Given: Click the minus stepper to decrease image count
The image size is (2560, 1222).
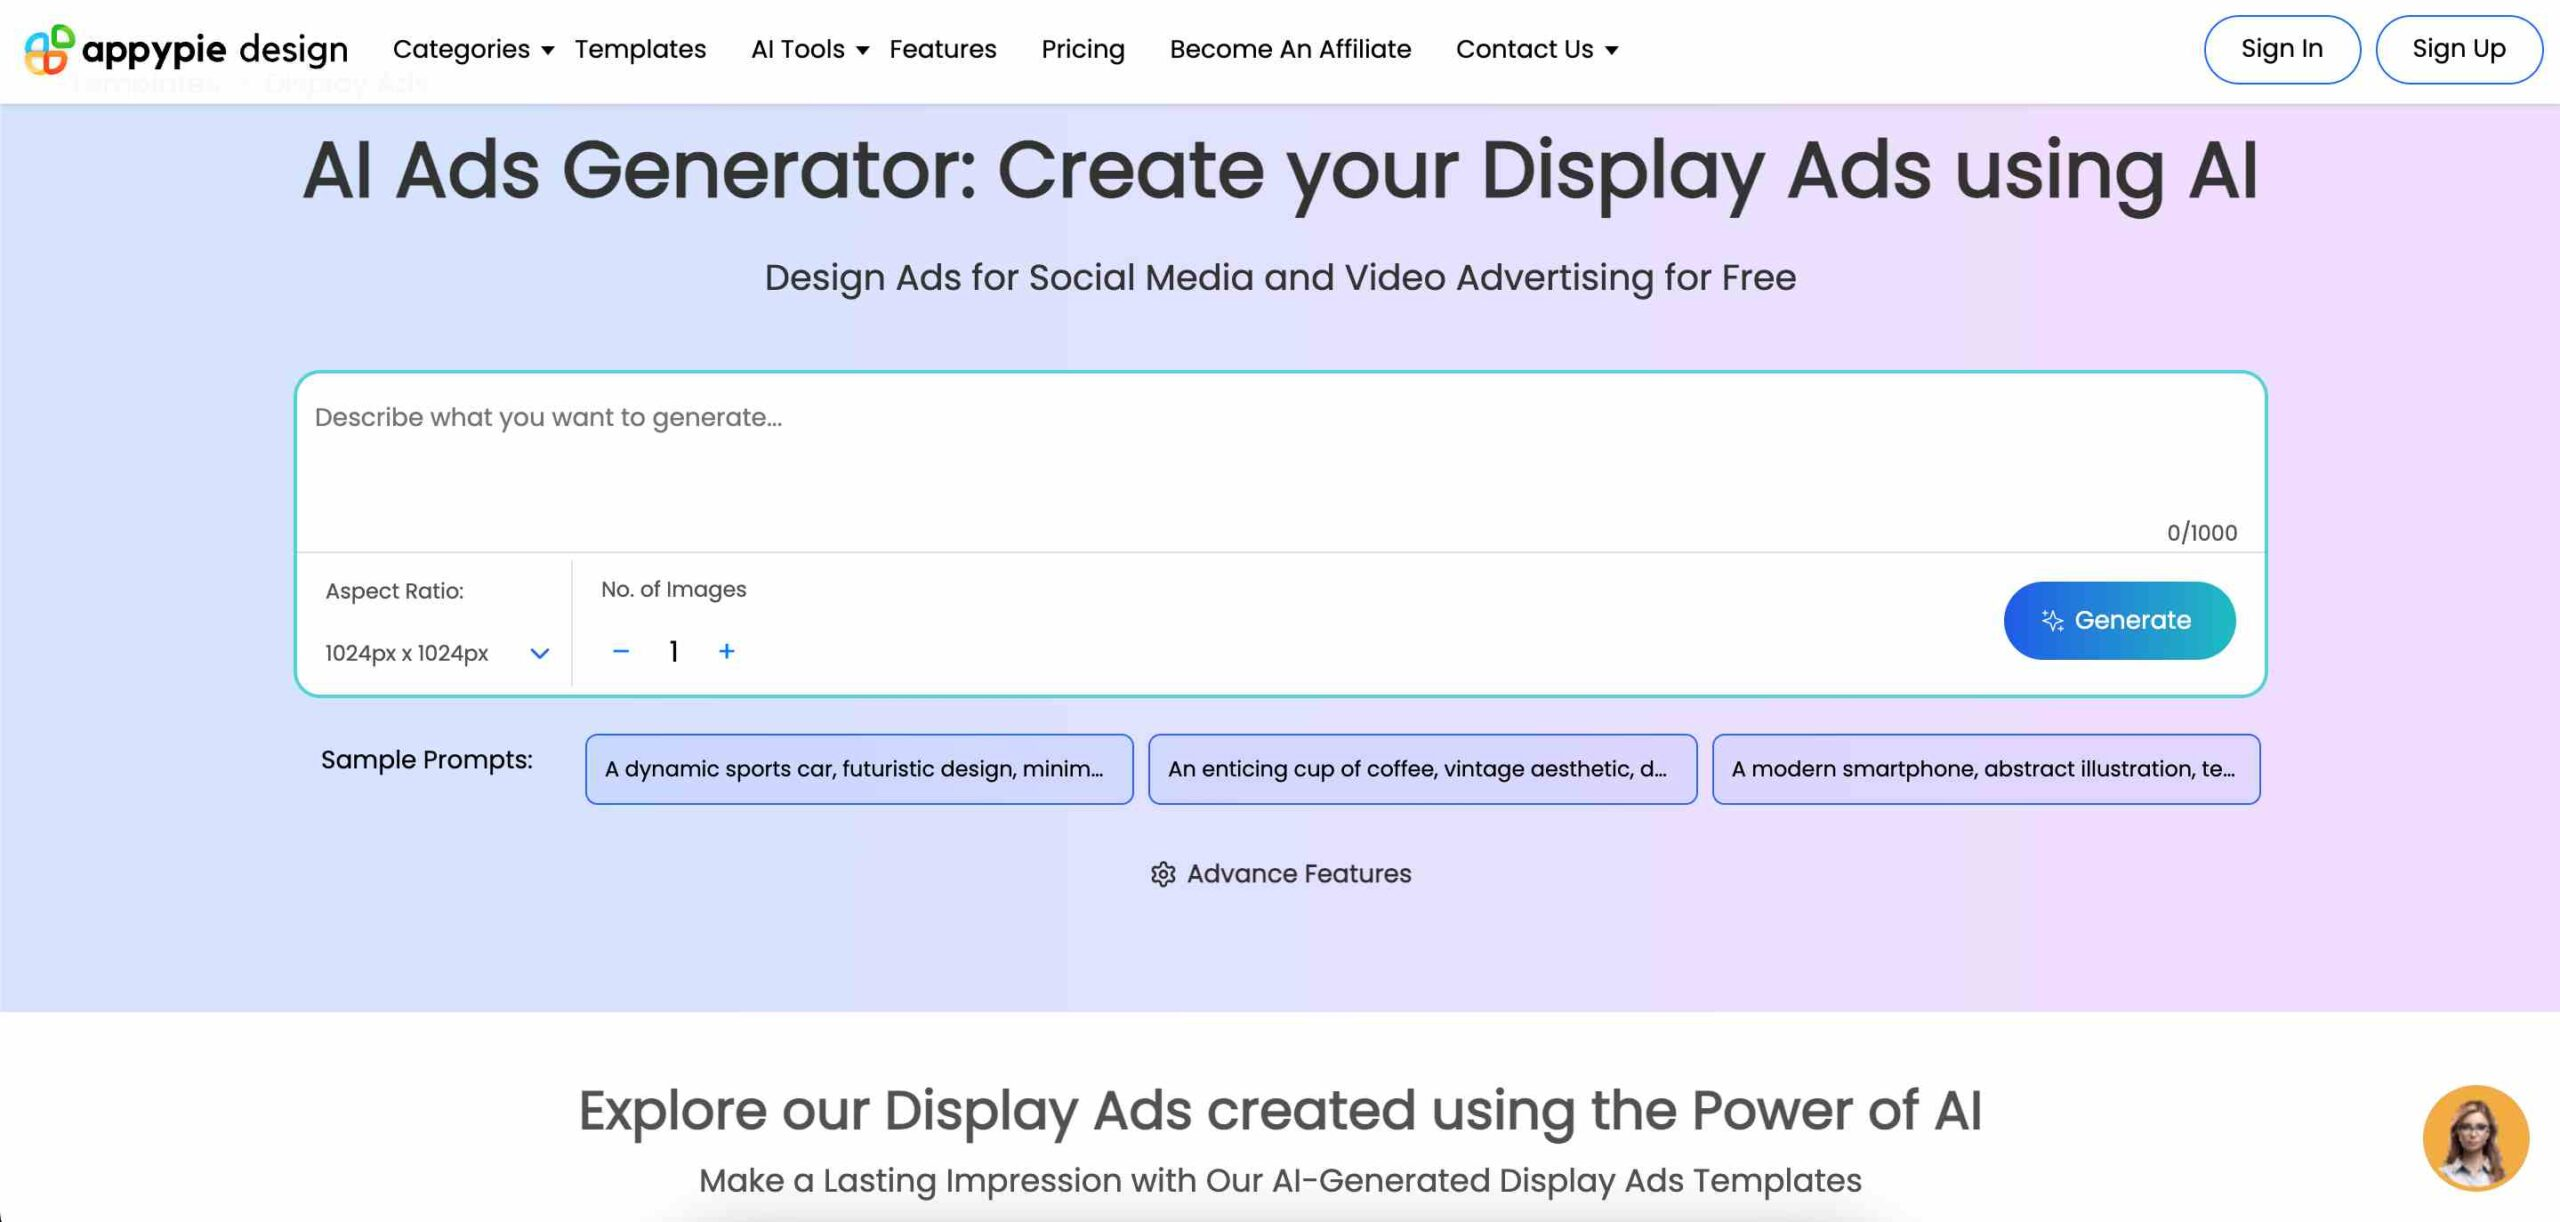Looking at the screenshot, I should coord(622,650).
